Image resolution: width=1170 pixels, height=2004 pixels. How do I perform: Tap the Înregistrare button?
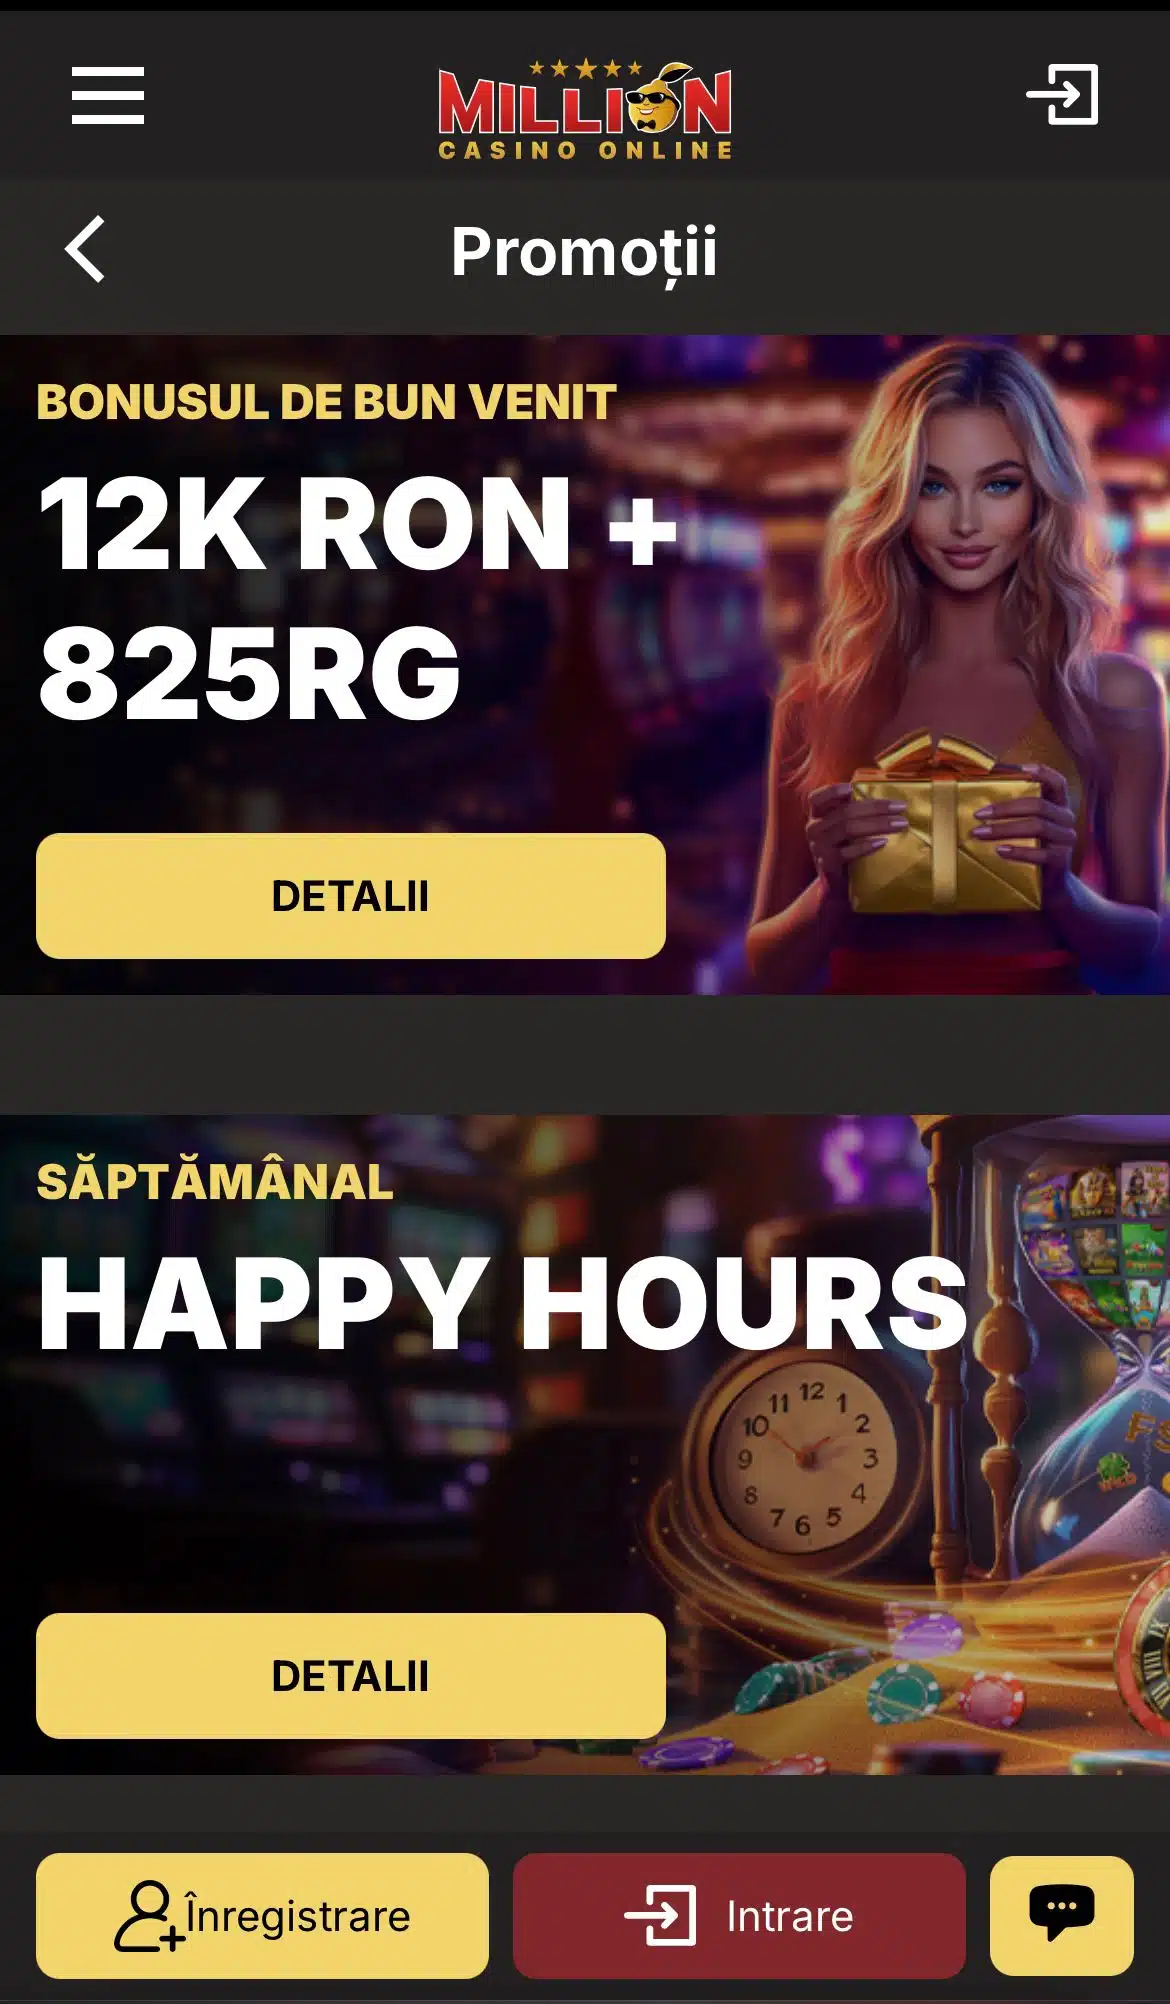pos(262,1916)
